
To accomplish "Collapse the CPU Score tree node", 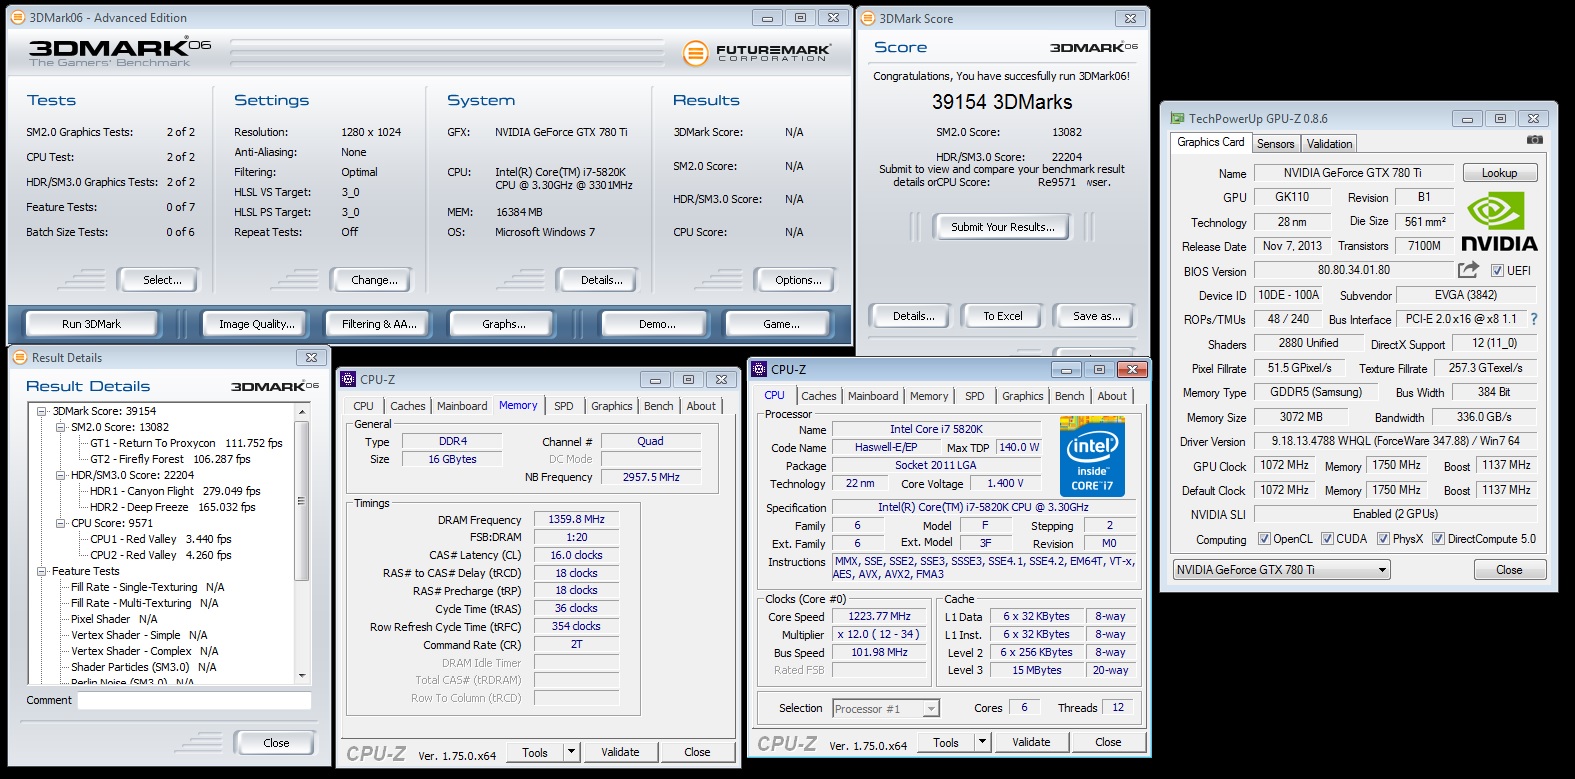I will 60,523.
